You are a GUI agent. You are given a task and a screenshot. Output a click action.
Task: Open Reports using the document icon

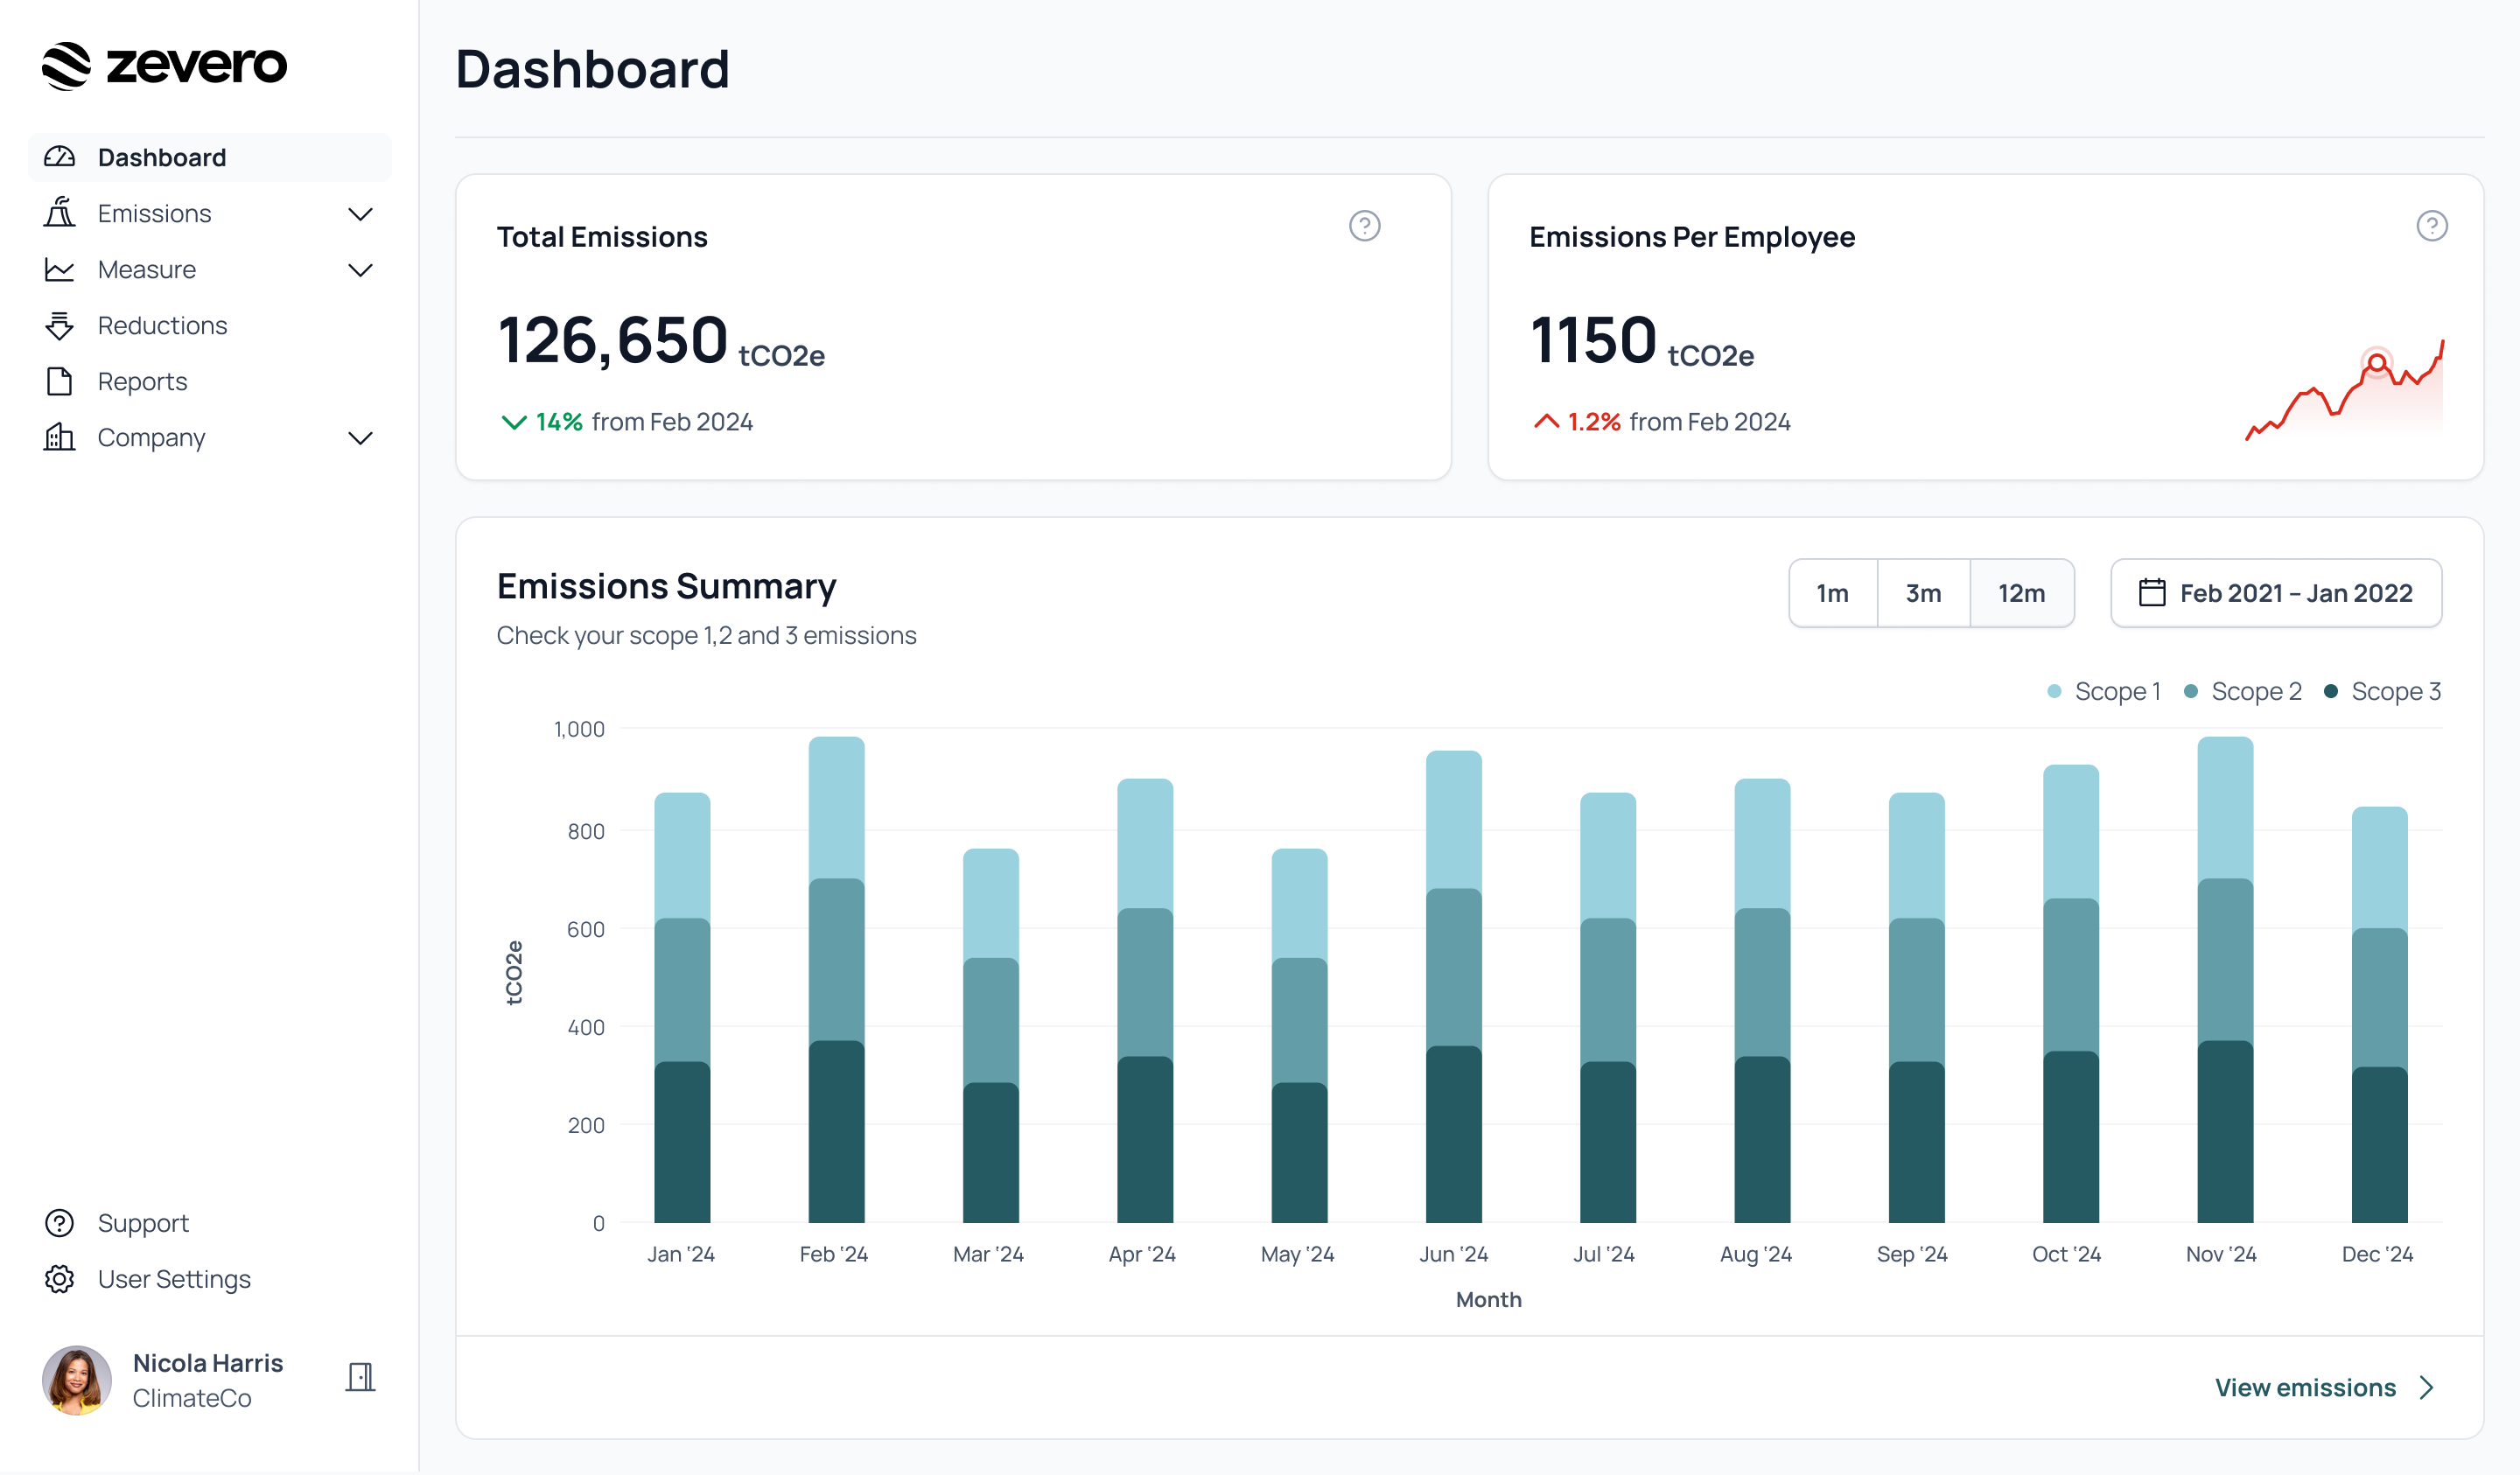60,381
